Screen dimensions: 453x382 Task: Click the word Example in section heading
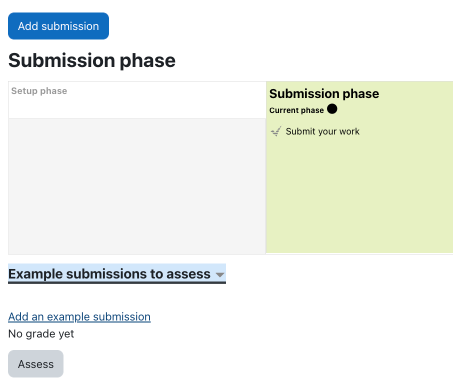click(37, 274)
